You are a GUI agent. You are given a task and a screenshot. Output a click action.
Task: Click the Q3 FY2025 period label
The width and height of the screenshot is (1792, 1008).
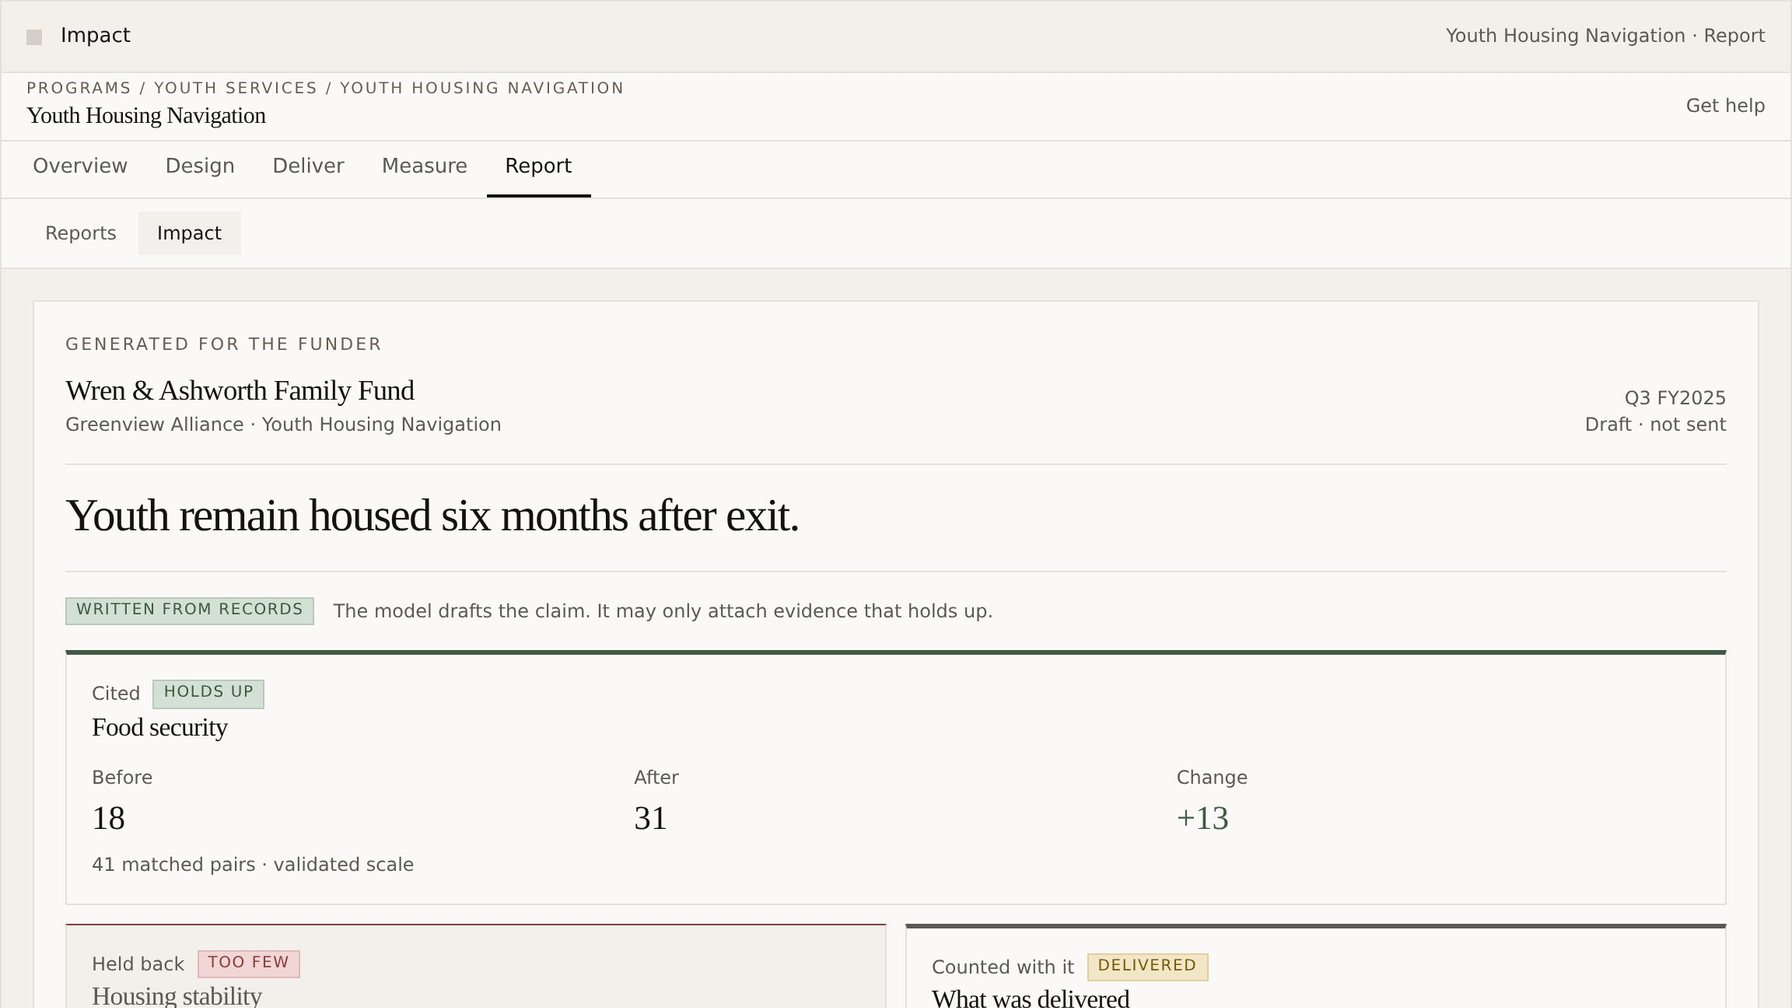pyautogui.click(x=1675, y=398)
